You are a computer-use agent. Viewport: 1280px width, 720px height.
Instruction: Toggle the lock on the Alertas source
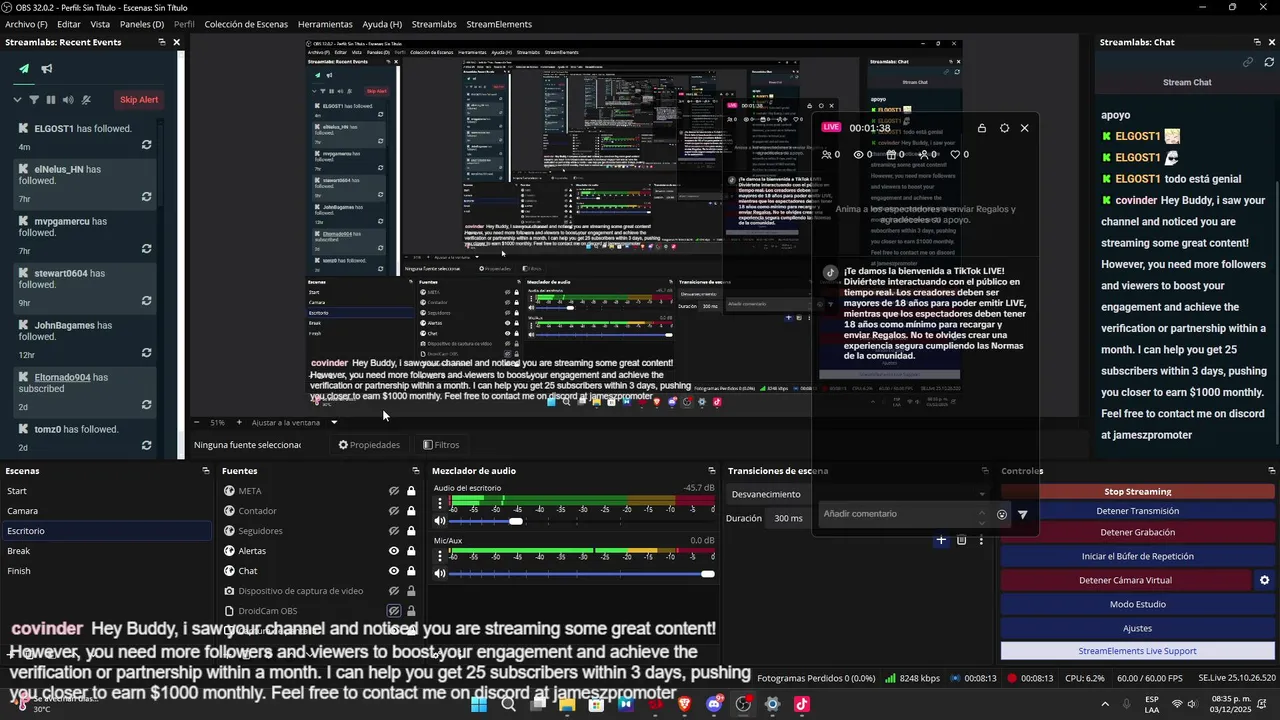click(411, 551)
